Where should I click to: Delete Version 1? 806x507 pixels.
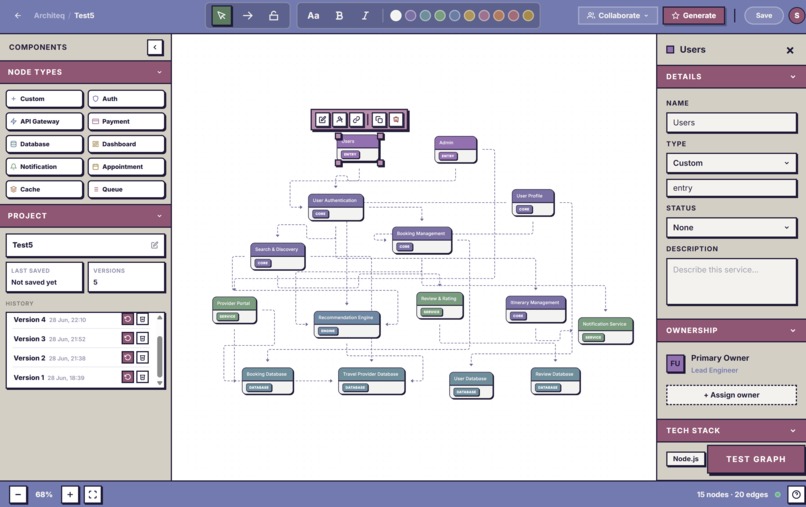pos(142,377)
